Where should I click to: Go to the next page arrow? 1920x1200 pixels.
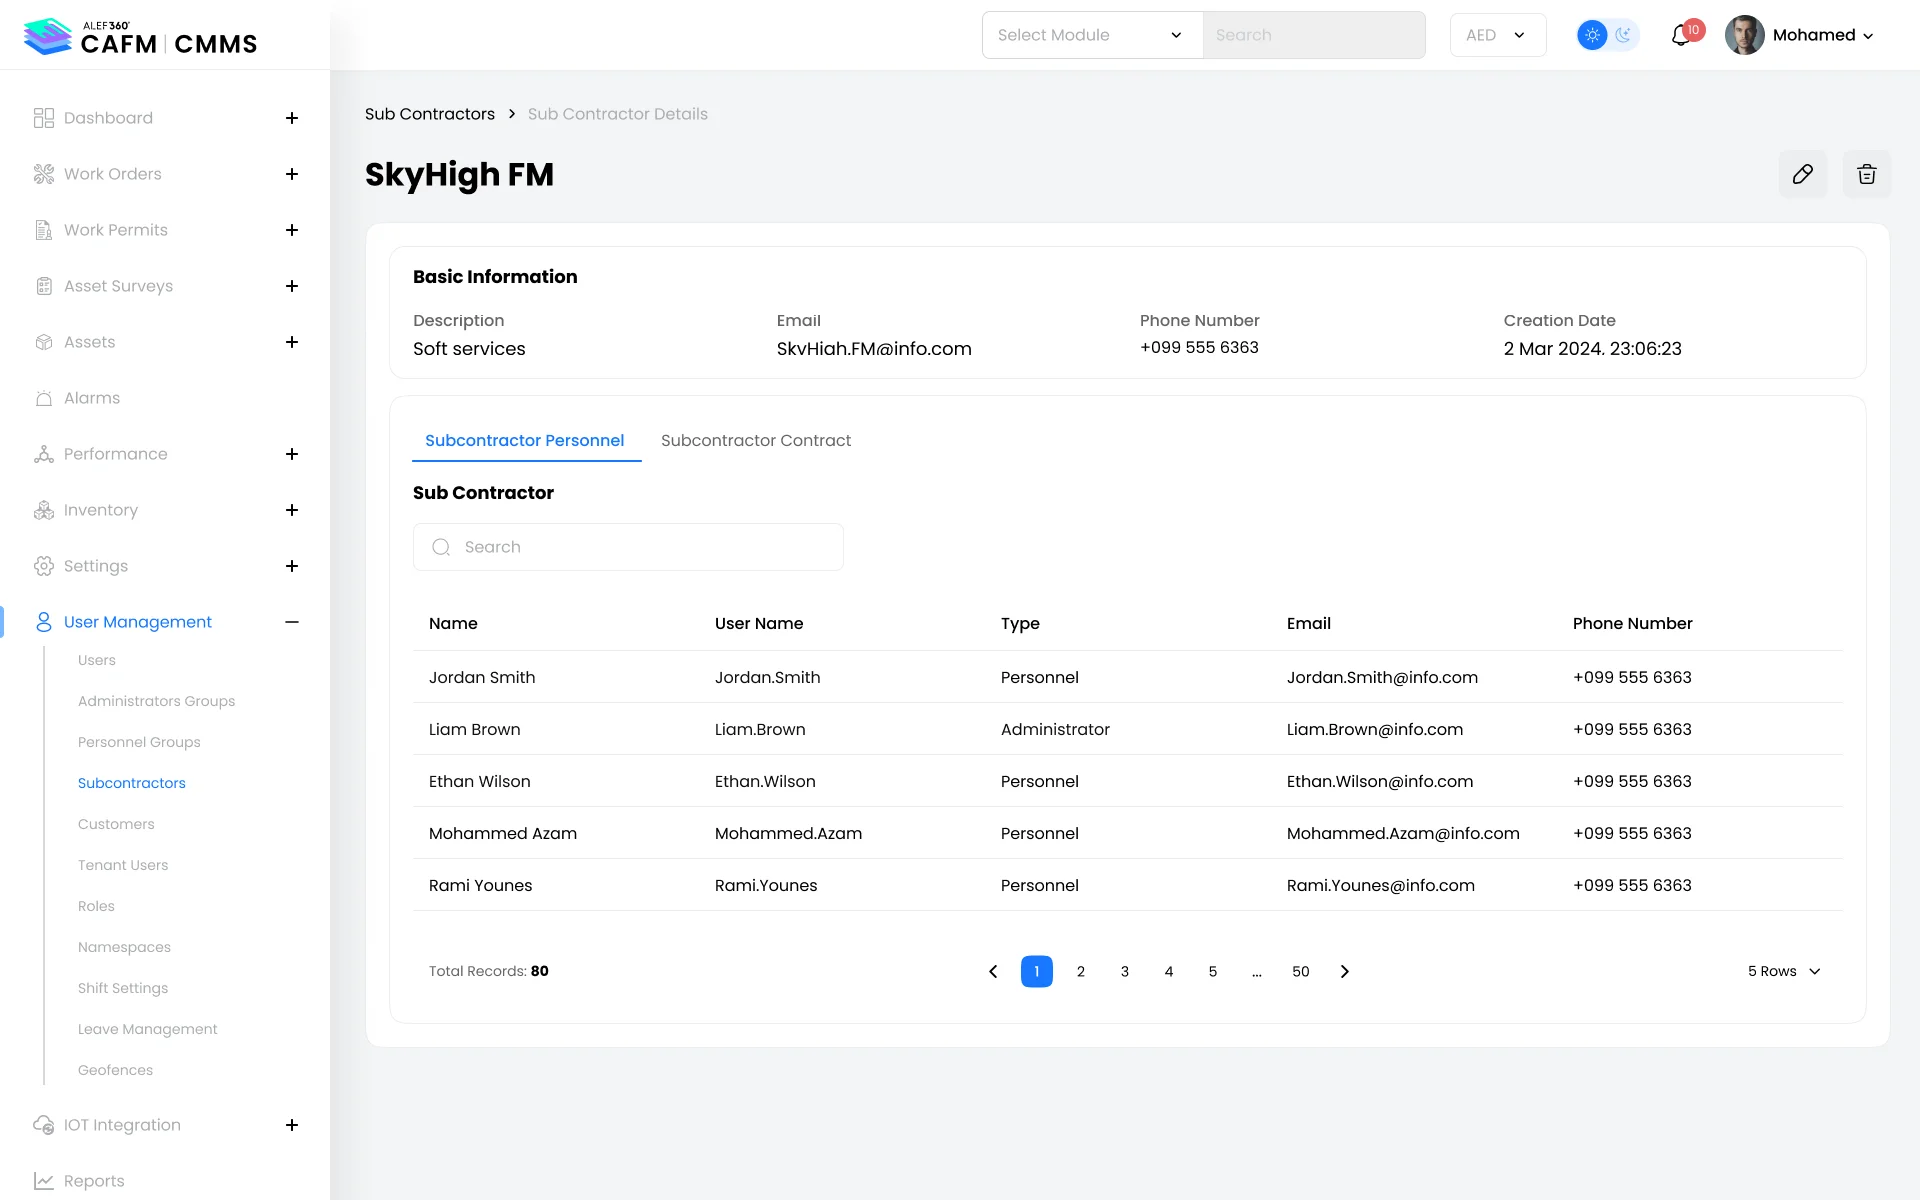click(1345, 972)
